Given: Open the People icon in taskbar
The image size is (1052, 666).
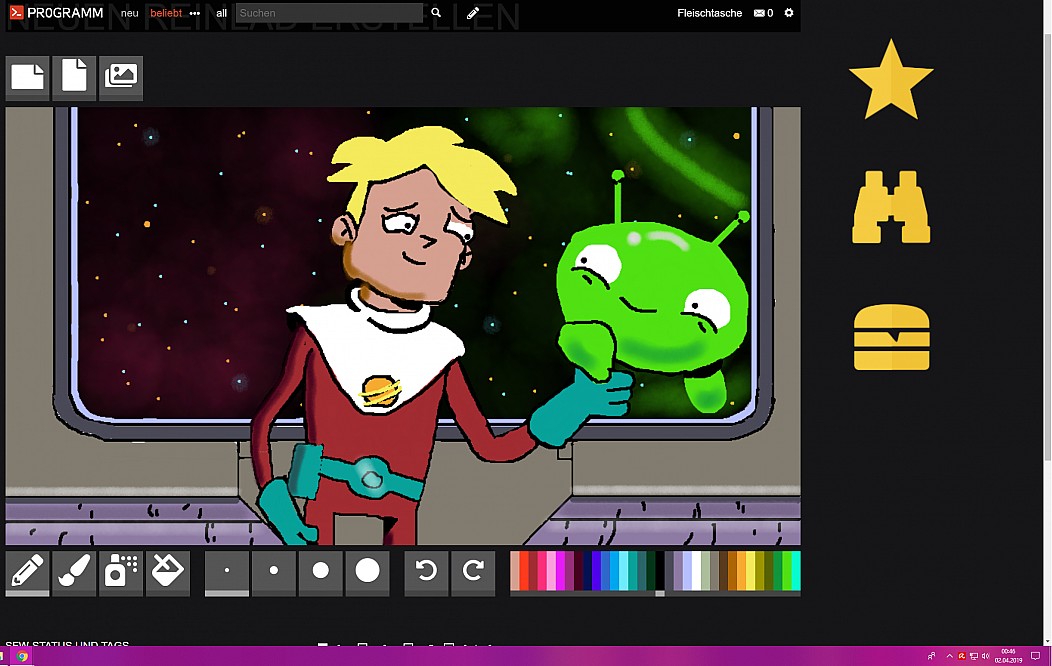Looking at the screenshot, I should [931, 657].
